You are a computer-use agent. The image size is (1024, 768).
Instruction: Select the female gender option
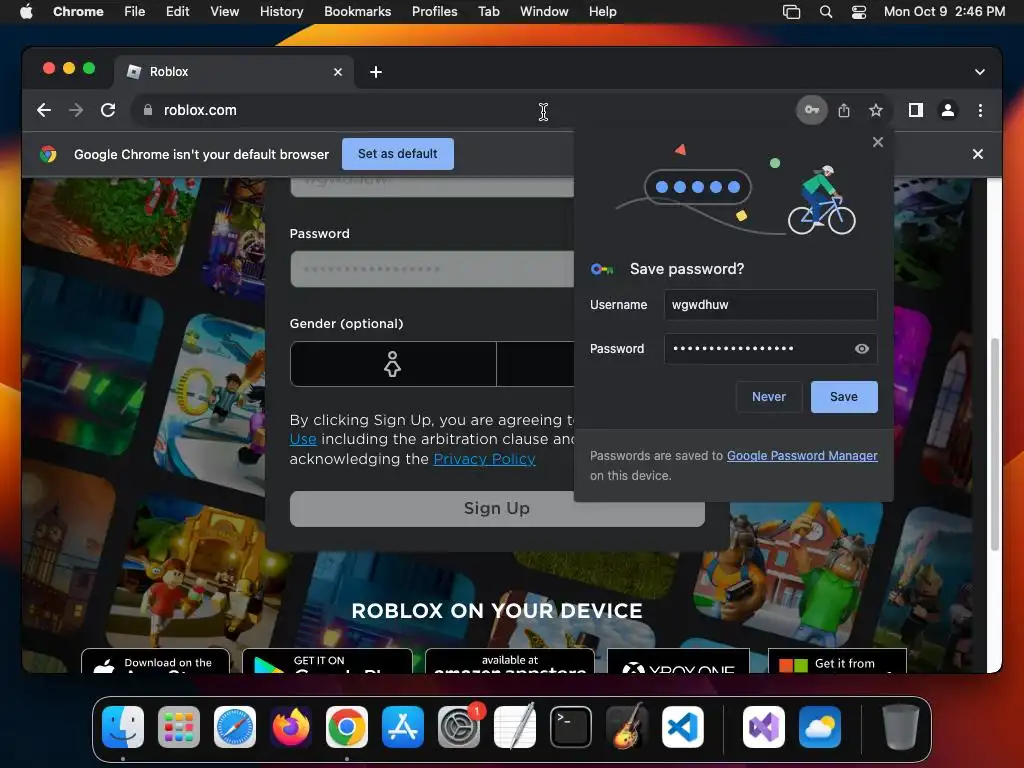392,364
